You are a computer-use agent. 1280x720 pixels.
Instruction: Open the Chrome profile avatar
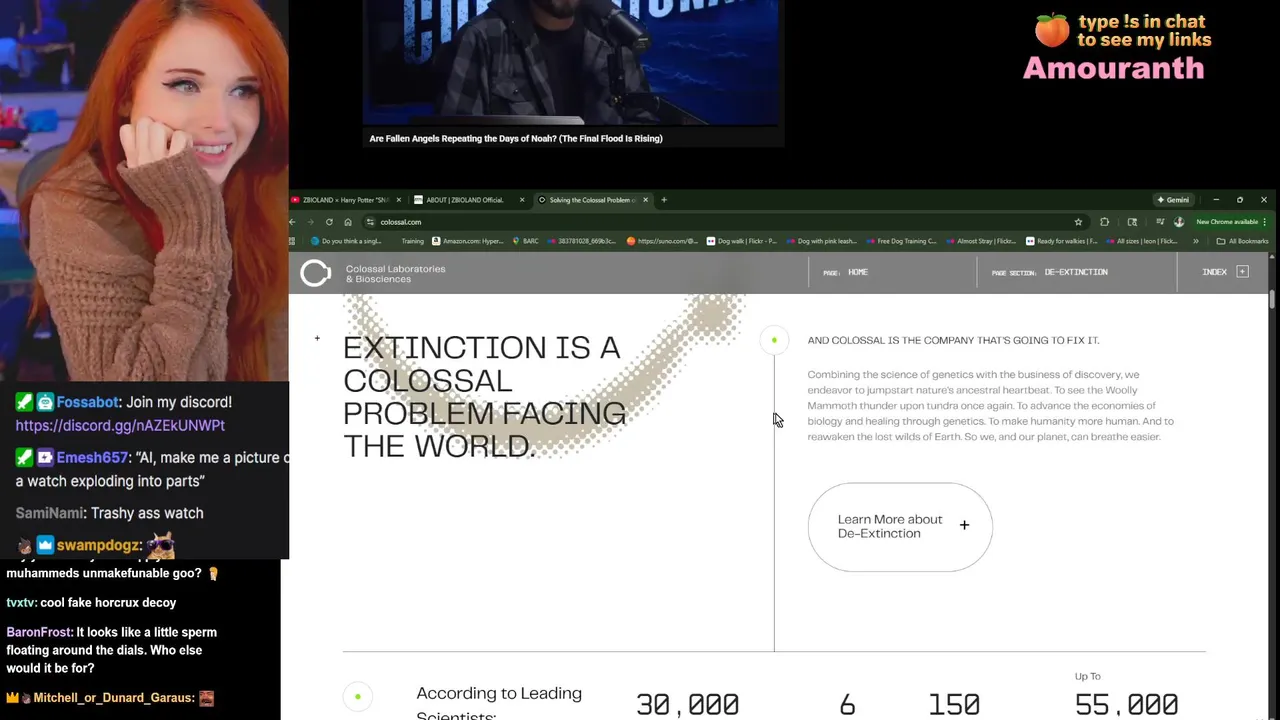click(x=1179, y=222)
